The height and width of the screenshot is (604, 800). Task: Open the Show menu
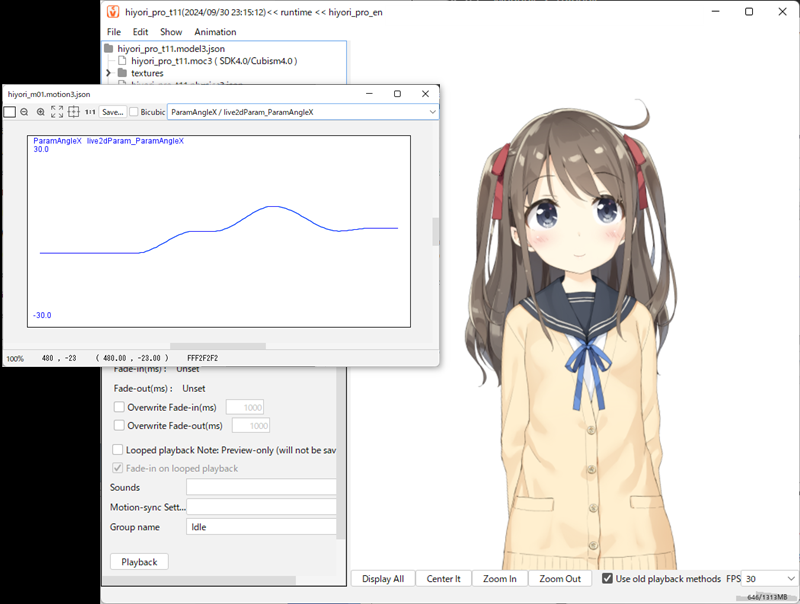[171, 32]
